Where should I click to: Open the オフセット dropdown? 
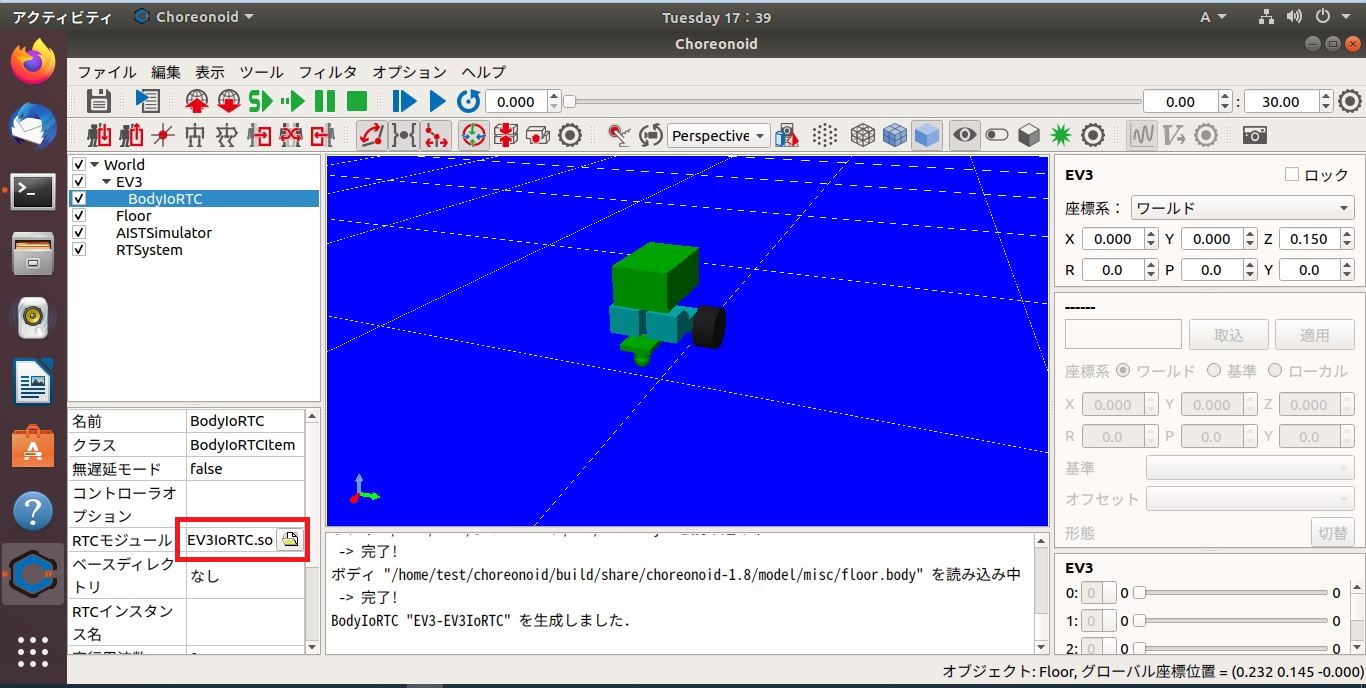click(x=1250, y=499)
